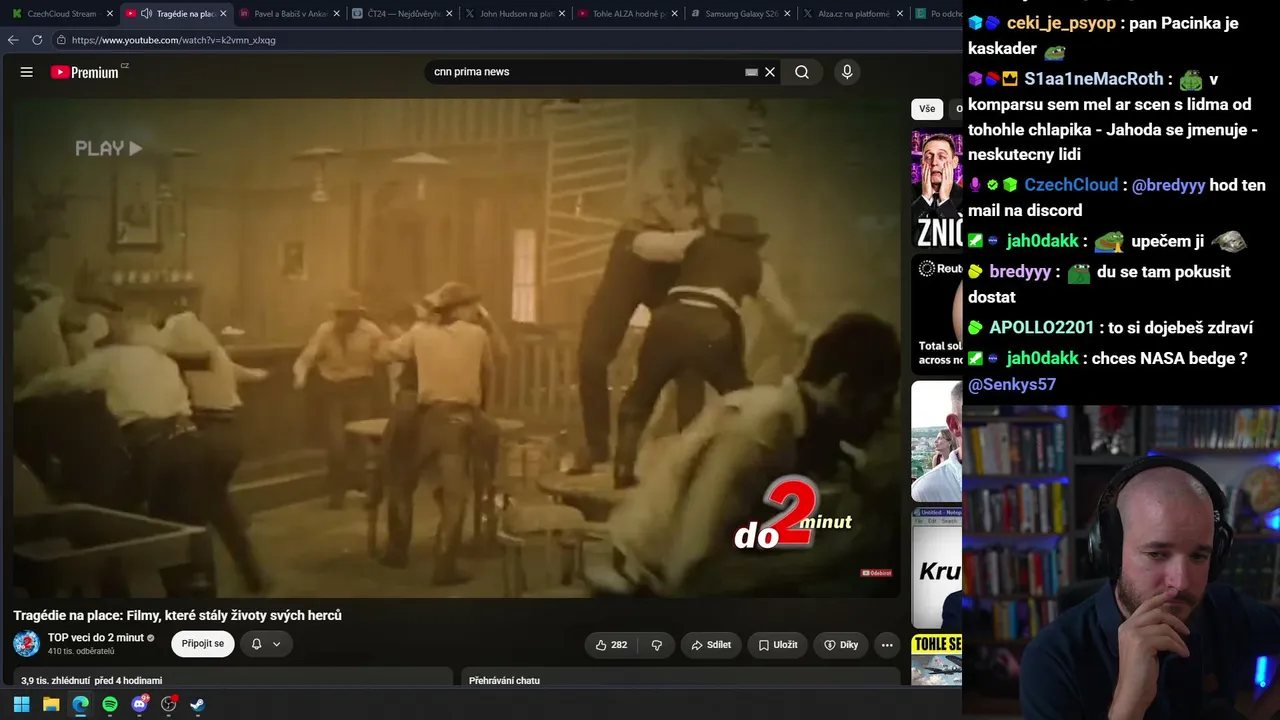Open the ZNIČ recommended video thumbnail
This screenshot has height=720, width=1280.
click(x=937, y=189)
